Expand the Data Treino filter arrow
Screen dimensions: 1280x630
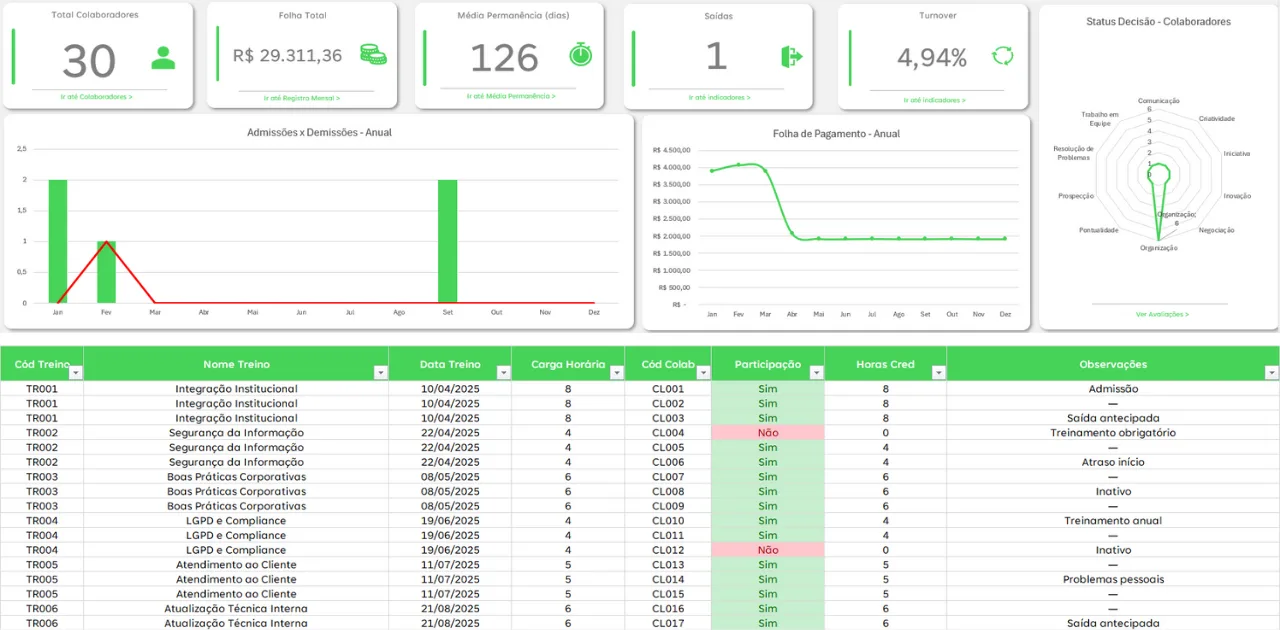(503, 372)
